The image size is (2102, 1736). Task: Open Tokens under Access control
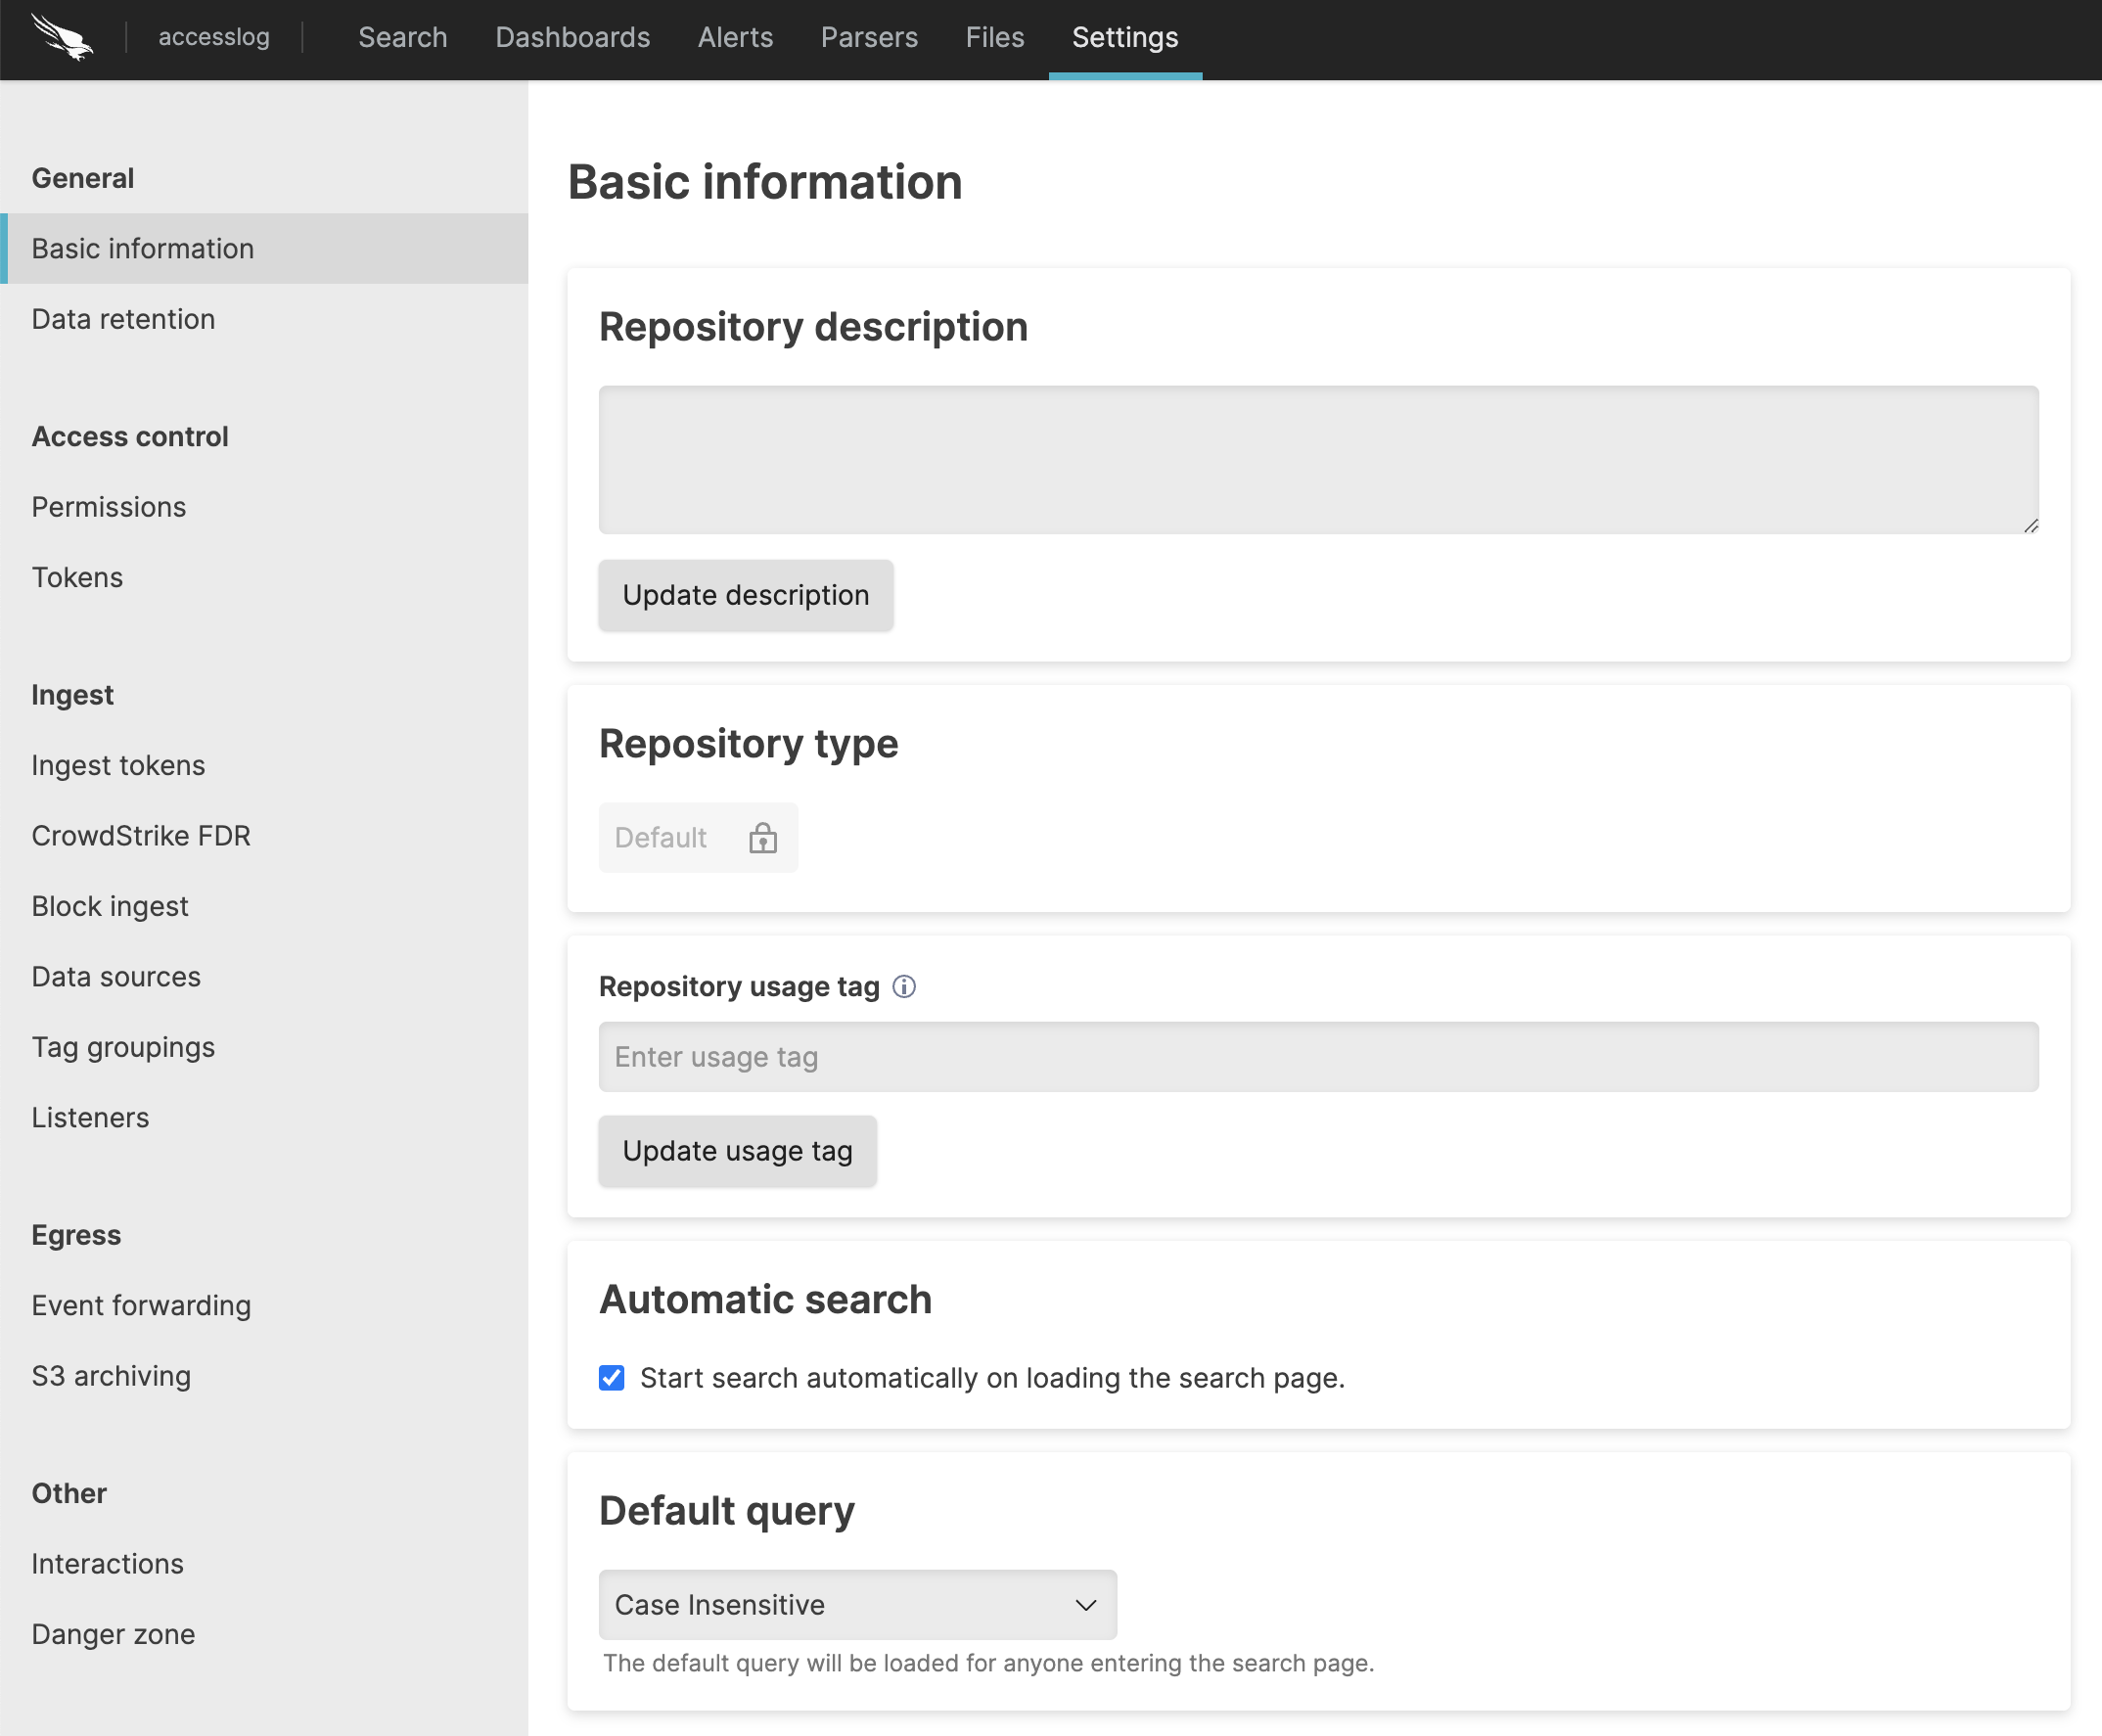pyautogui.click(x=264, y=577)
